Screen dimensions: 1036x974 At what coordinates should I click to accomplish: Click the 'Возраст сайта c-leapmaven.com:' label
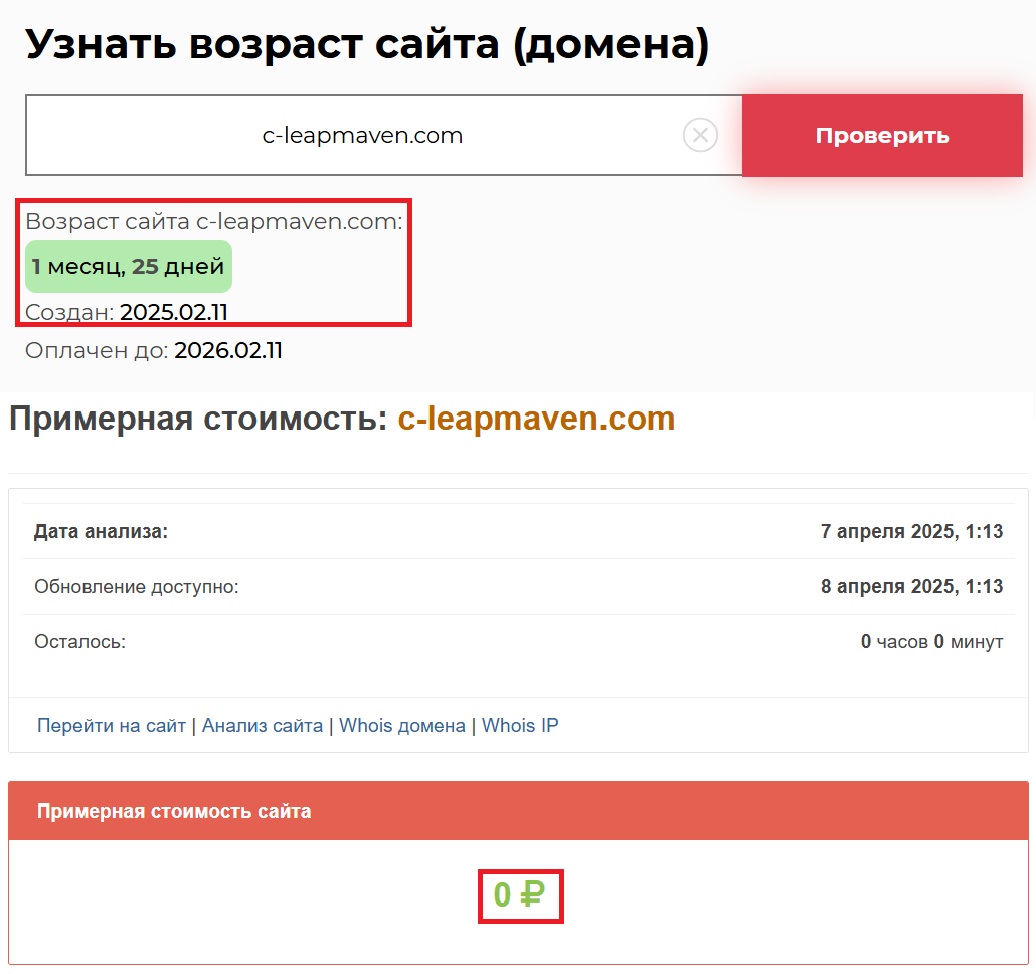[213, 222]
